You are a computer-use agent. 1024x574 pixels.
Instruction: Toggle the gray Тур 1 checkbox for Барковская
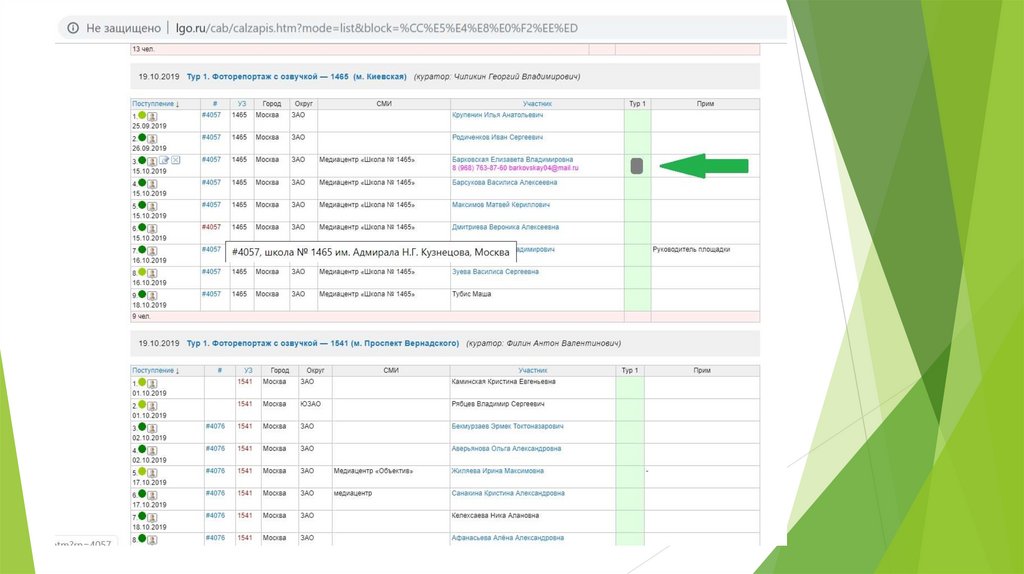tap(636, 167)
